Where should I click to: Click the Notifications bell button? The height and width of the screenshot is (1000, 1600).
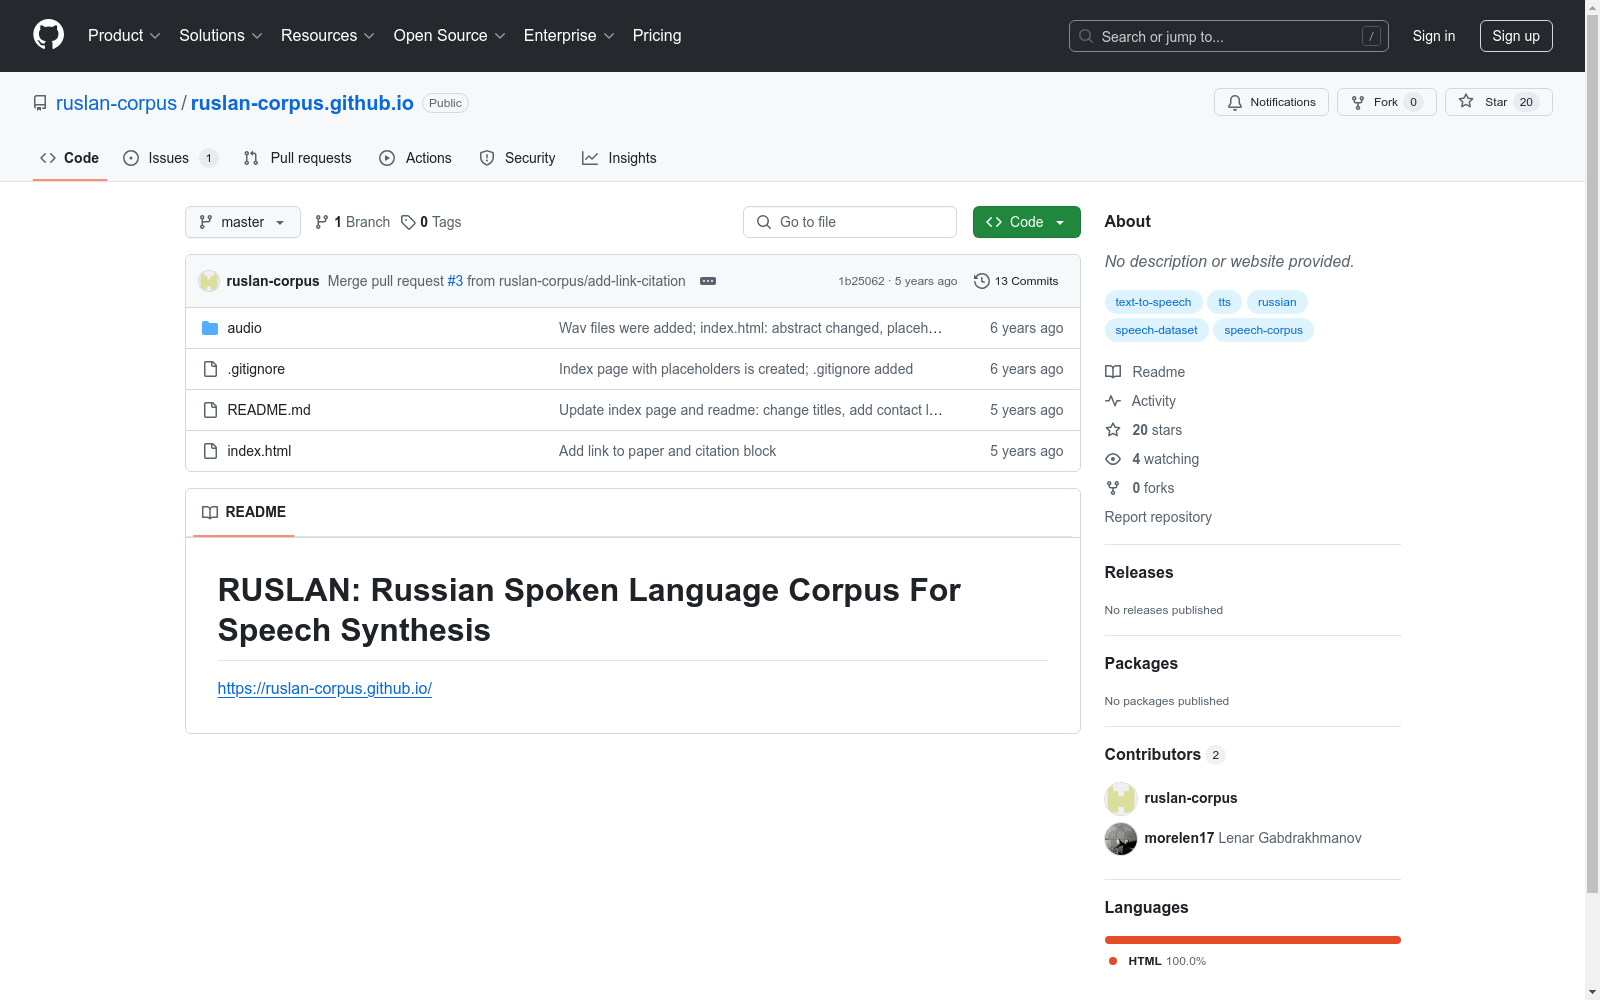coord(1271,102)
